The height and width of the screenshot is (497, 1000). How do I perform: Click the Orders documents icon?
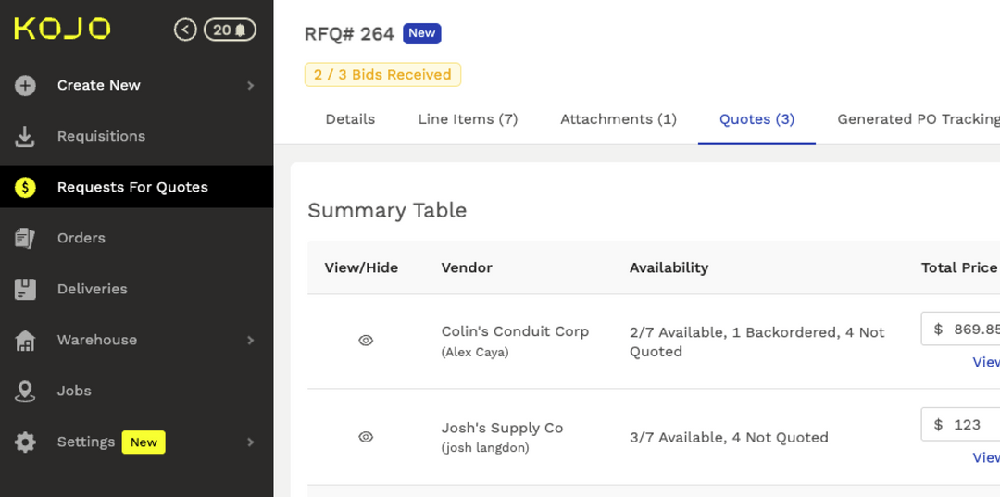click(x=25, y=238)
